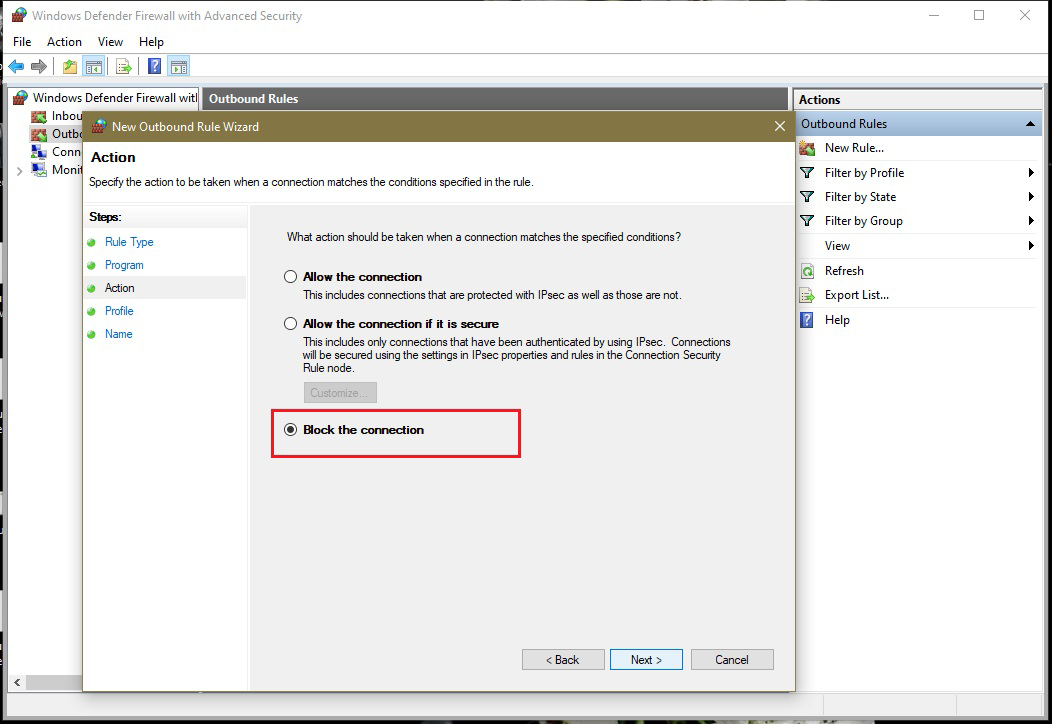Click the Export List toolbar icon

pyautogui.click(x=123, y=66)
